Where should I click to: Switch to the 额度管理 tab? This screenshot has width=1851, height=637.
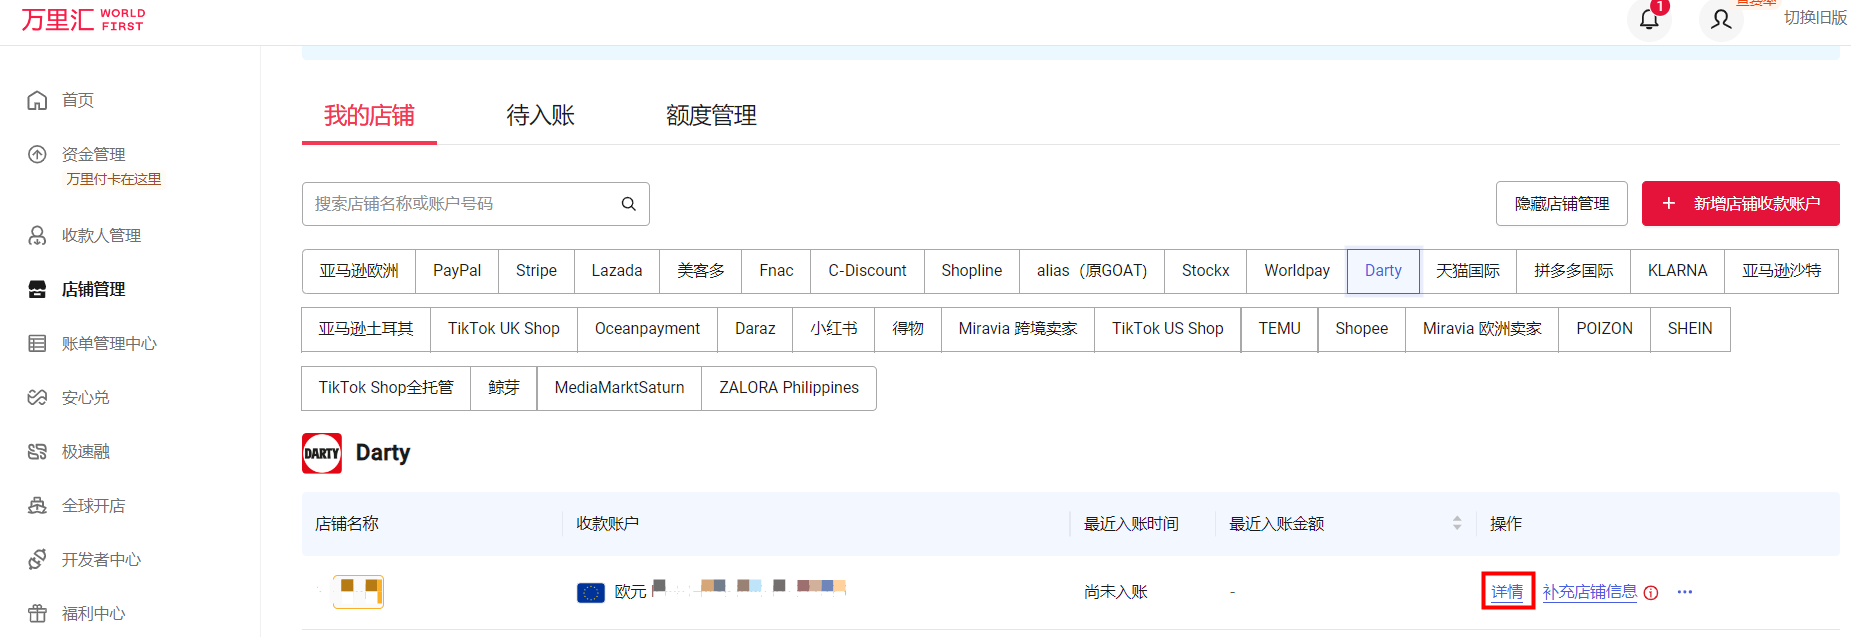coord(711,116)
